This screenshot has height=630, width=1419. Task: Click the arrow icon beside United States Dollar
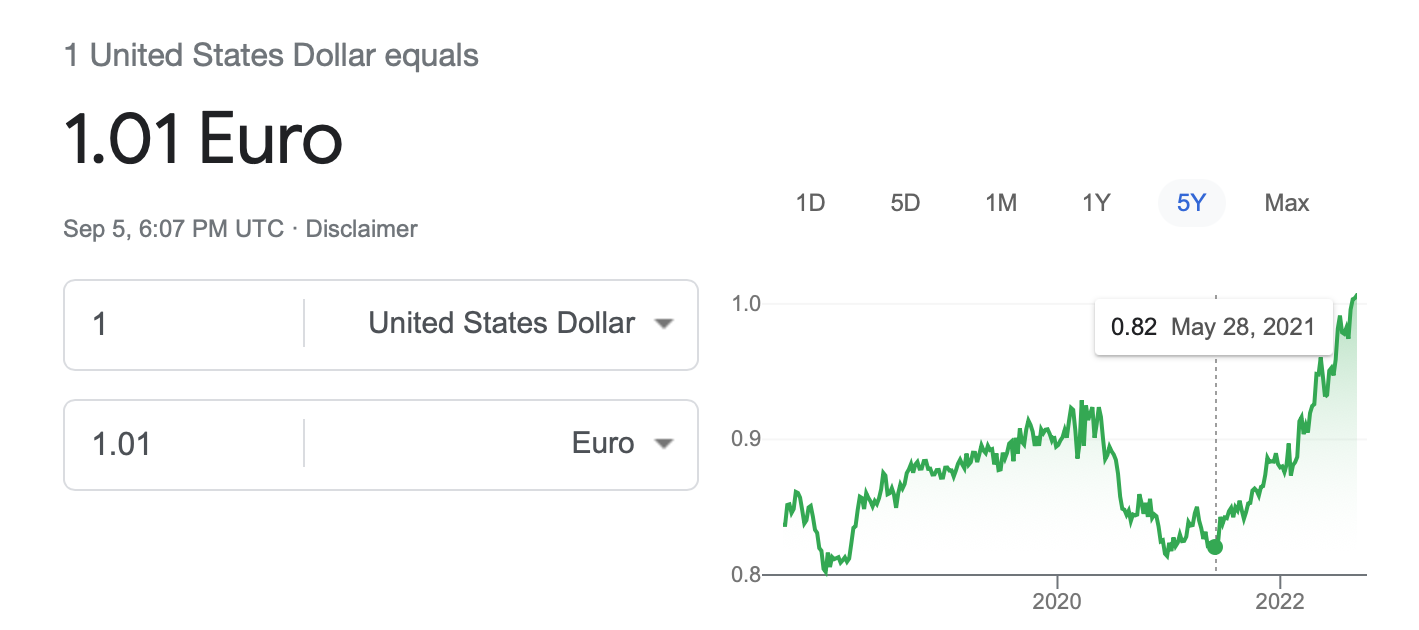click(662, 324)
